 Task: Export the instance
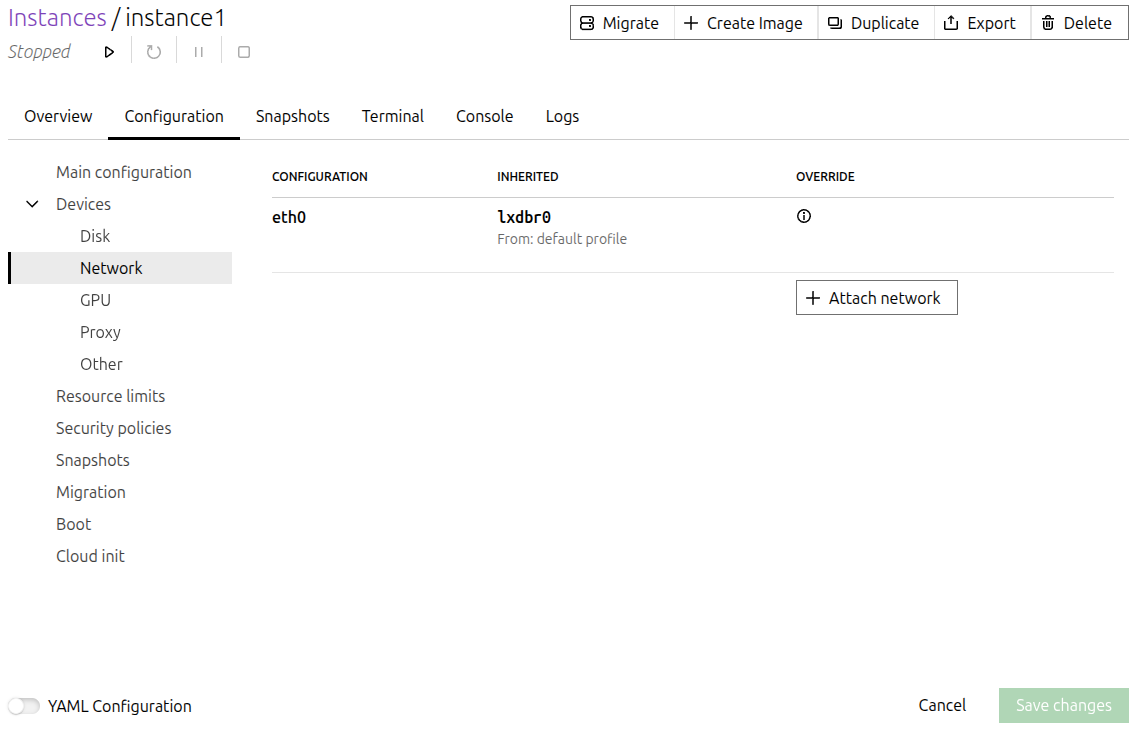click(x=981, y=23)
